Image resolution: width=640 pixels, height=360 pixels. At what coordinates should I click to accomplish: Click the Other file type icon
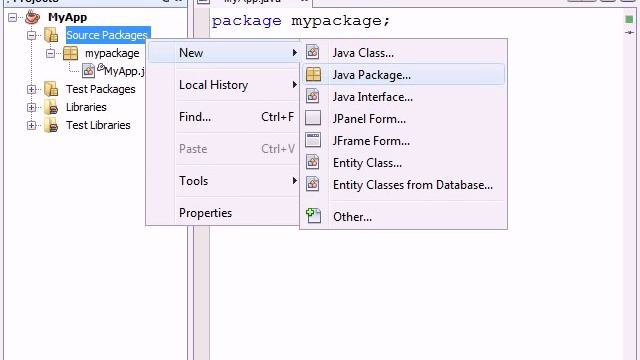[313, 216]
